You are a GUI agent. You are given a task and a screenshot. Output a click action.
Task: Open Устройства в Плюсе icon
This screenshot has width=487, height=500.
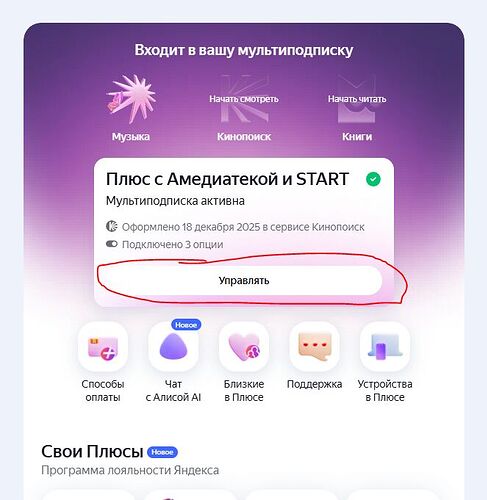click(x=385, y=347)
